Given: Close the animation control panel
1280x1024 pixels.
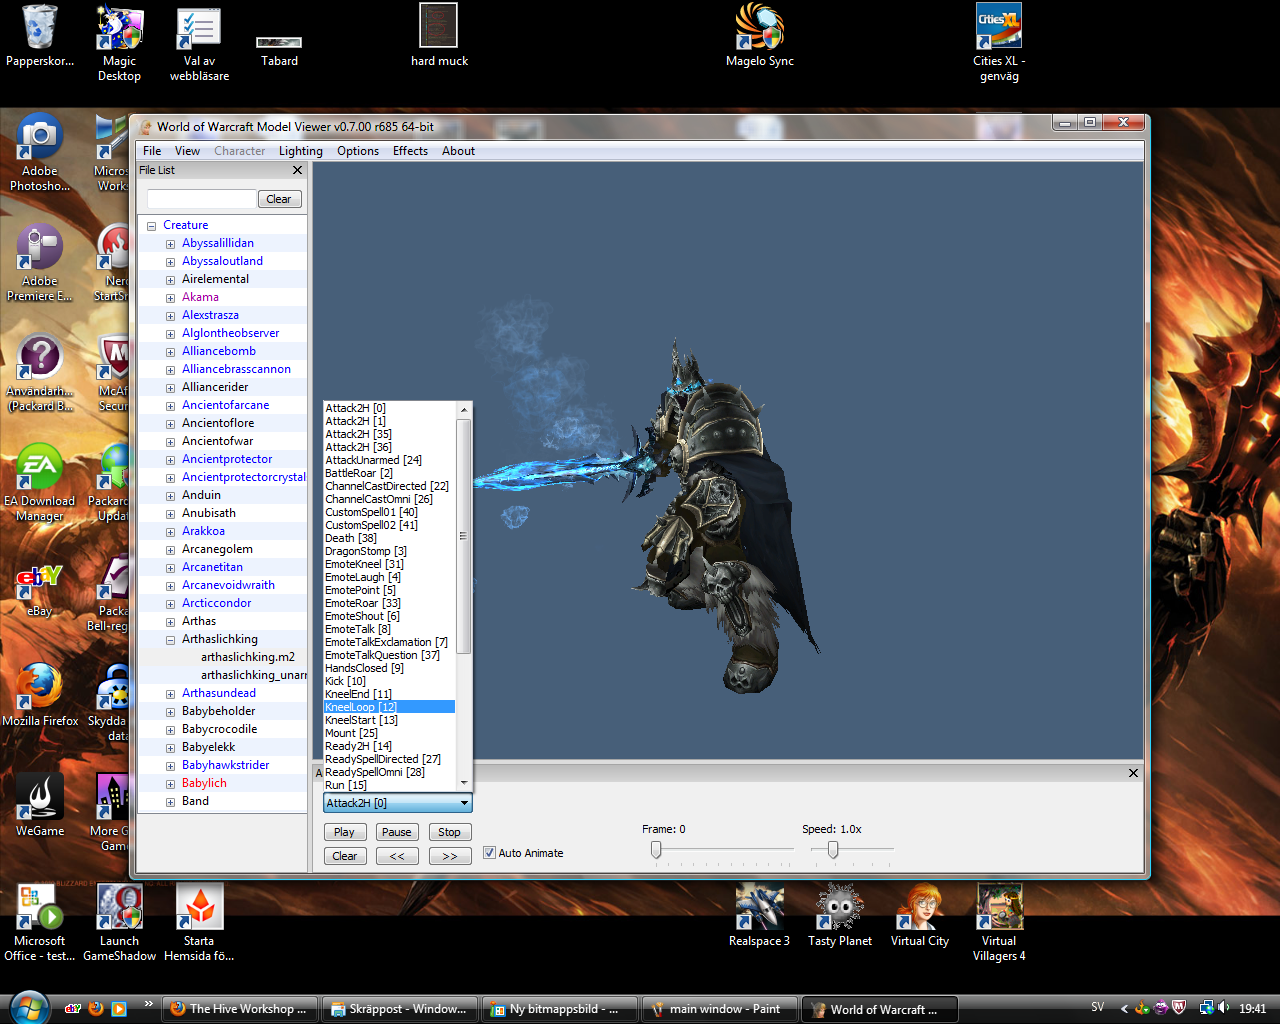Looking at the screenshot, I should 1133,773.
